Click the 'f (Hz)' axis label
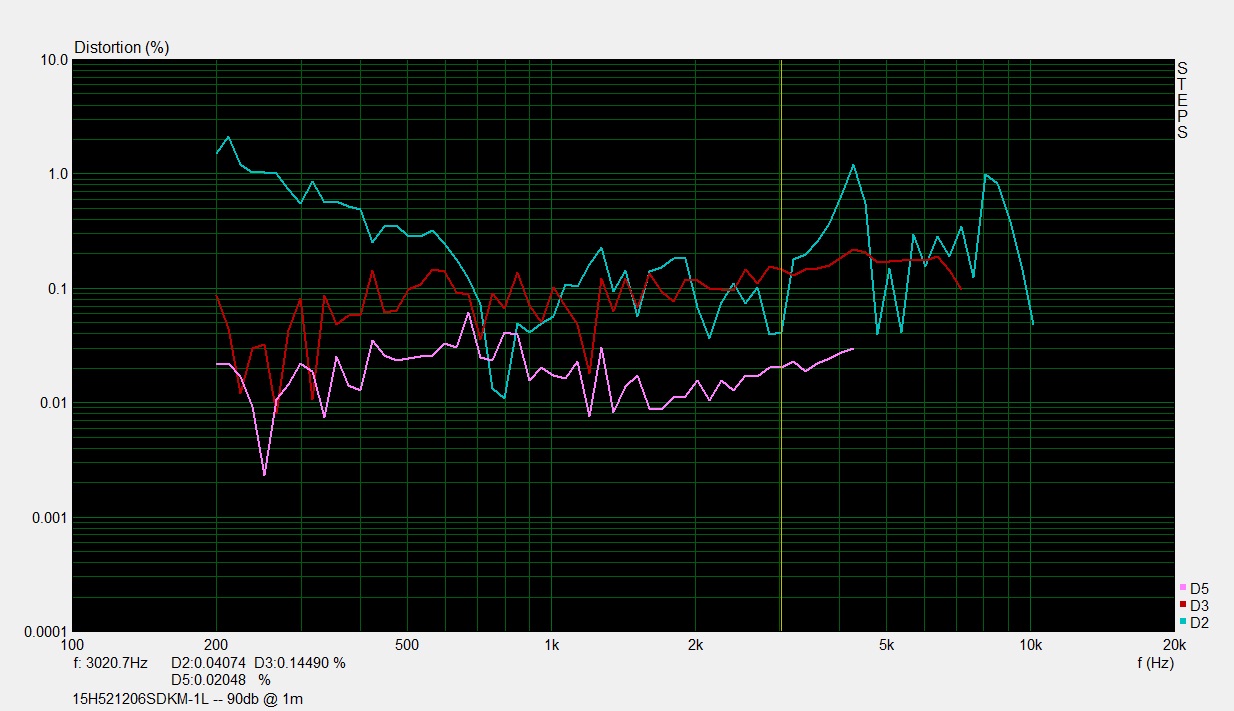 click(1155, 663)
